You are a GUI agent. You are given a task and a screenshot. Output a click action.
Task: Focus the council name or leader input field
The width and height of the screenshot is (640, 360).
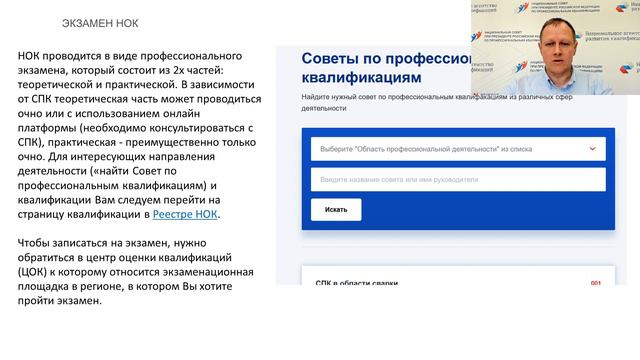pyautogui.click(x=458, y=180)
